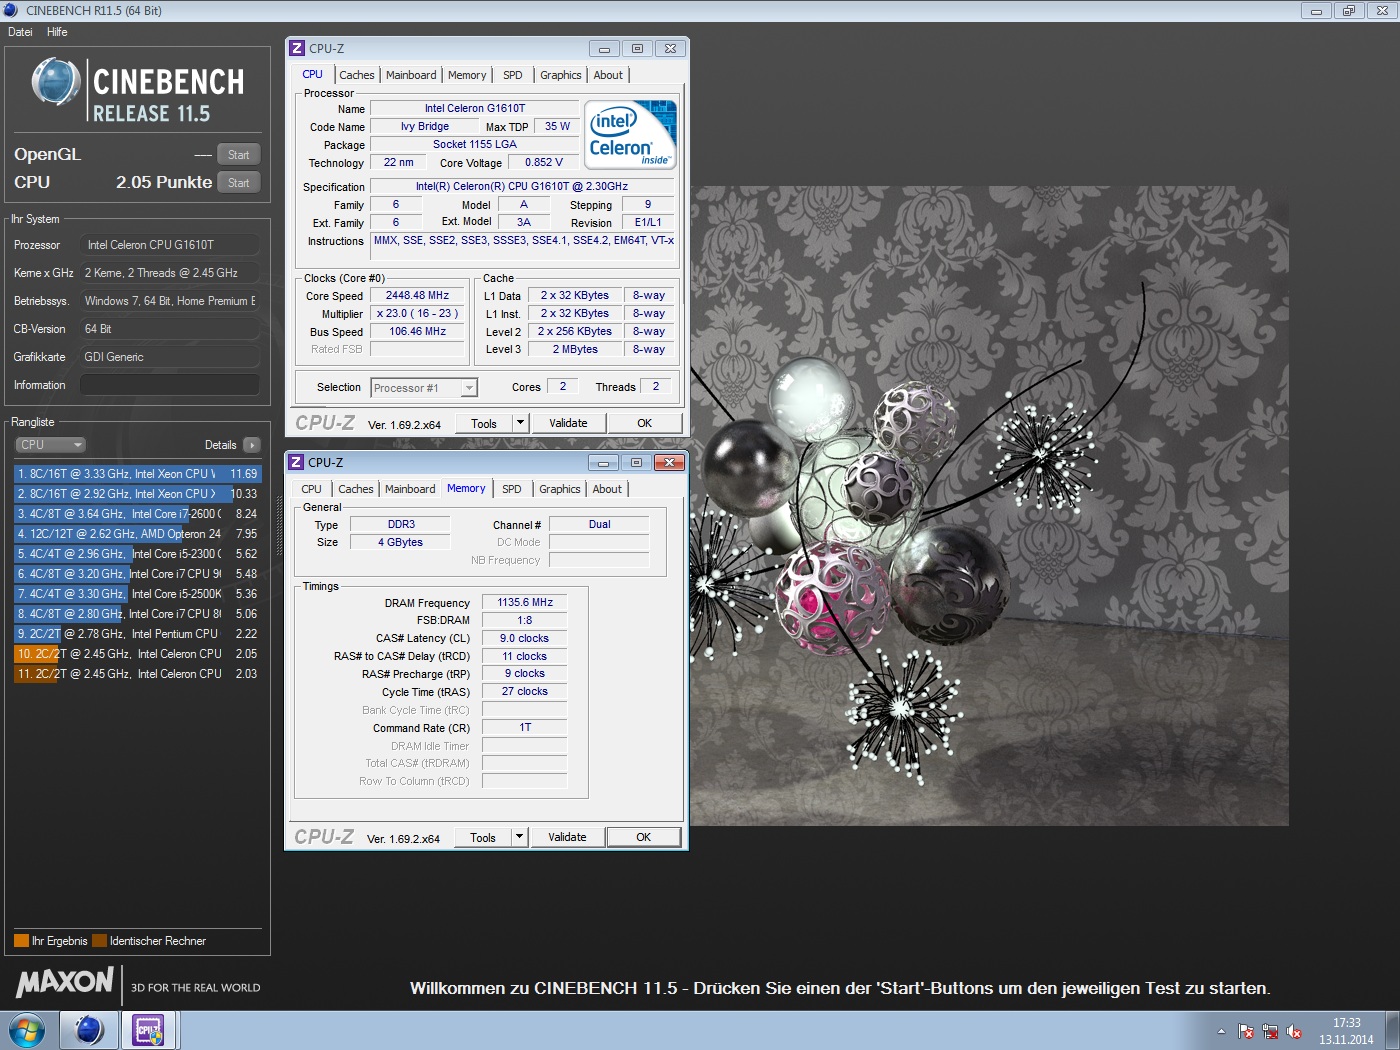Screen dimensions: 1400x1050
Task: Click Action Center flag tray icon
Action: coord(1246,1031)
